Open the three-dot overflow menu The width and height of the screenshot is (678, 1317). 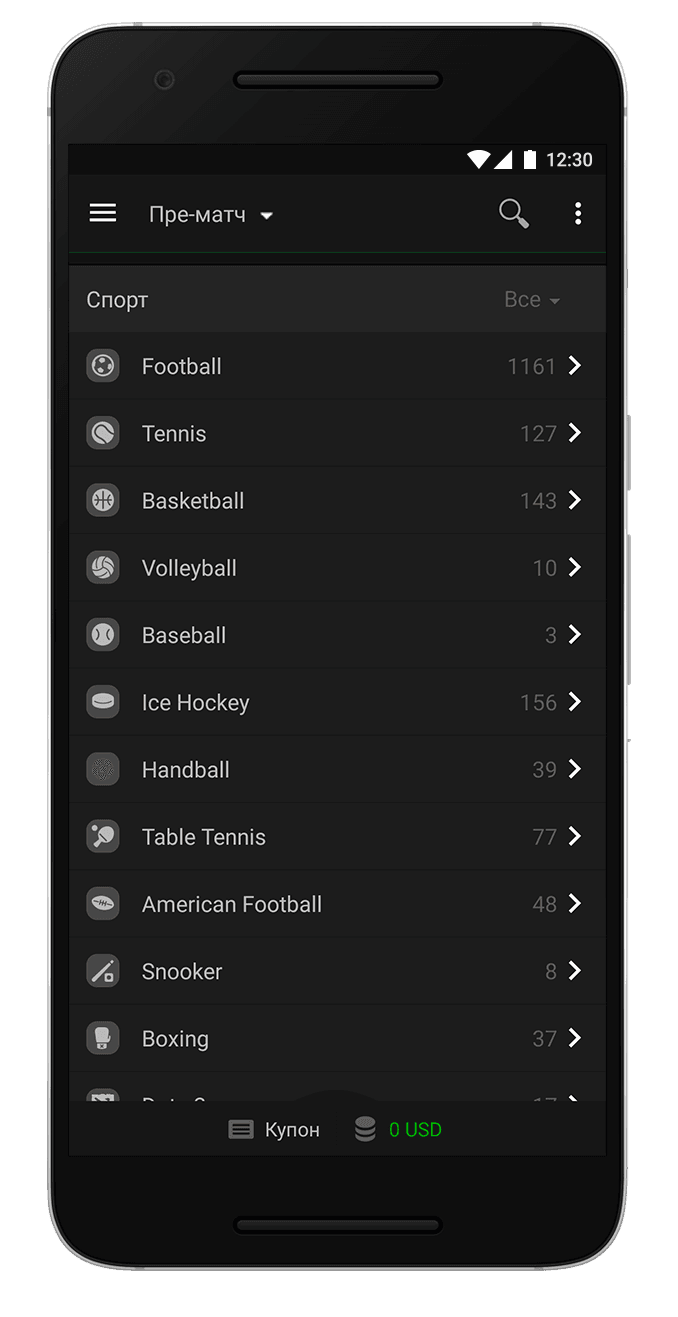point(578,213)
